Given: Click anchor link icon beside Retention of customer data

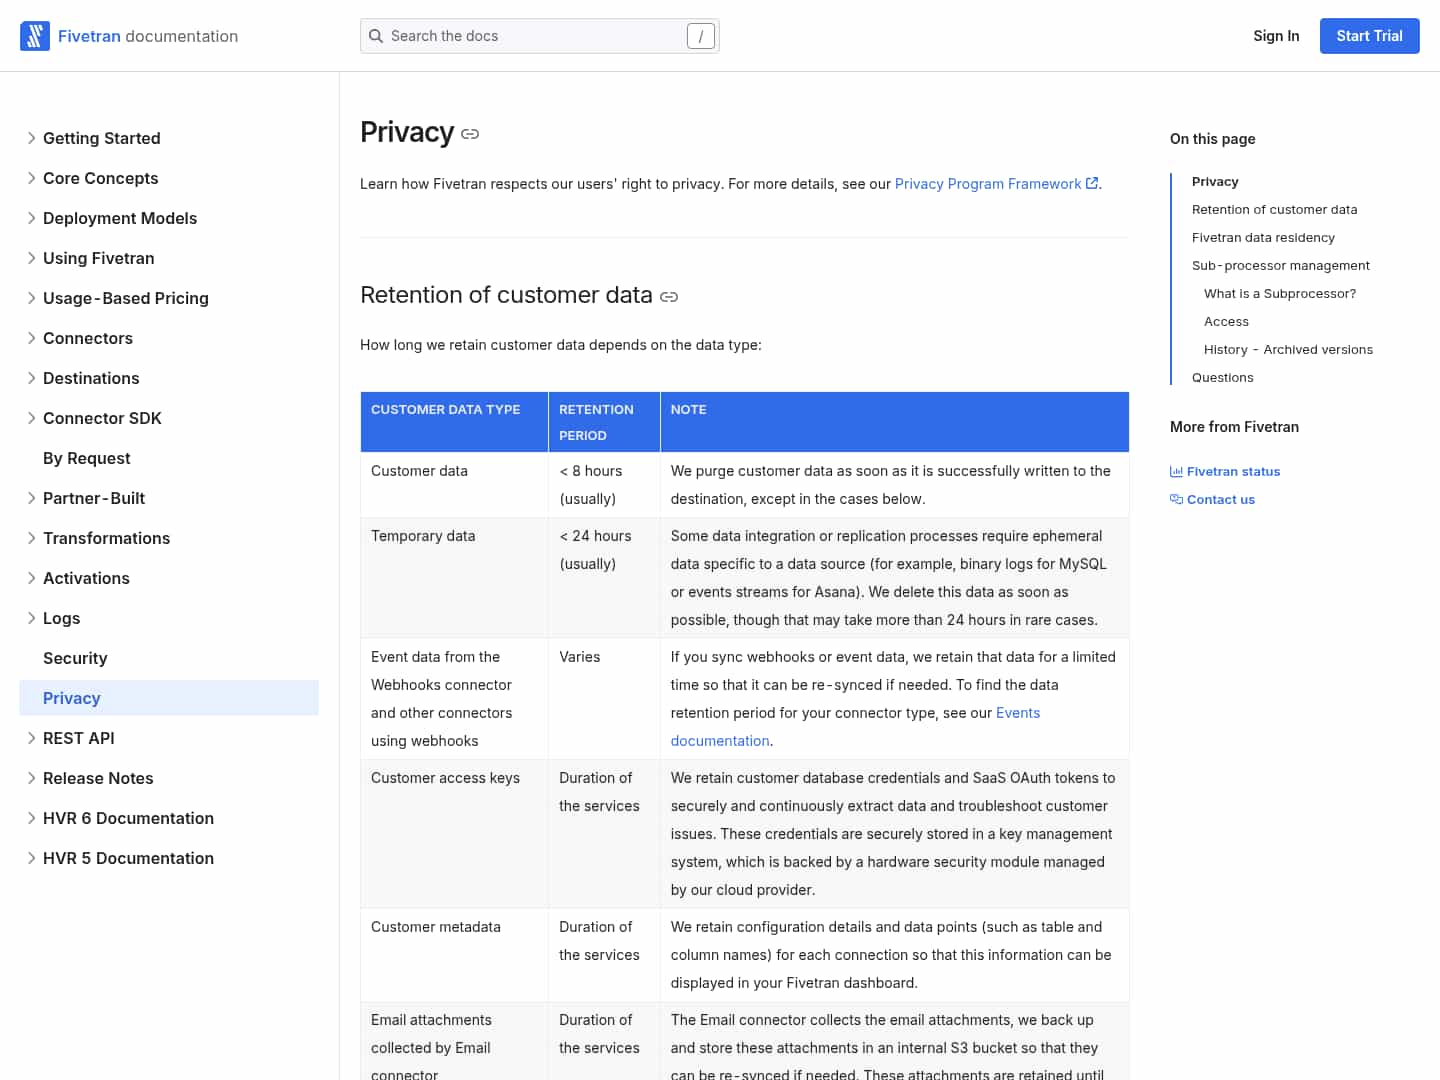Looking at the screenshot, I should pyautogui.click(x=669, y=297).
